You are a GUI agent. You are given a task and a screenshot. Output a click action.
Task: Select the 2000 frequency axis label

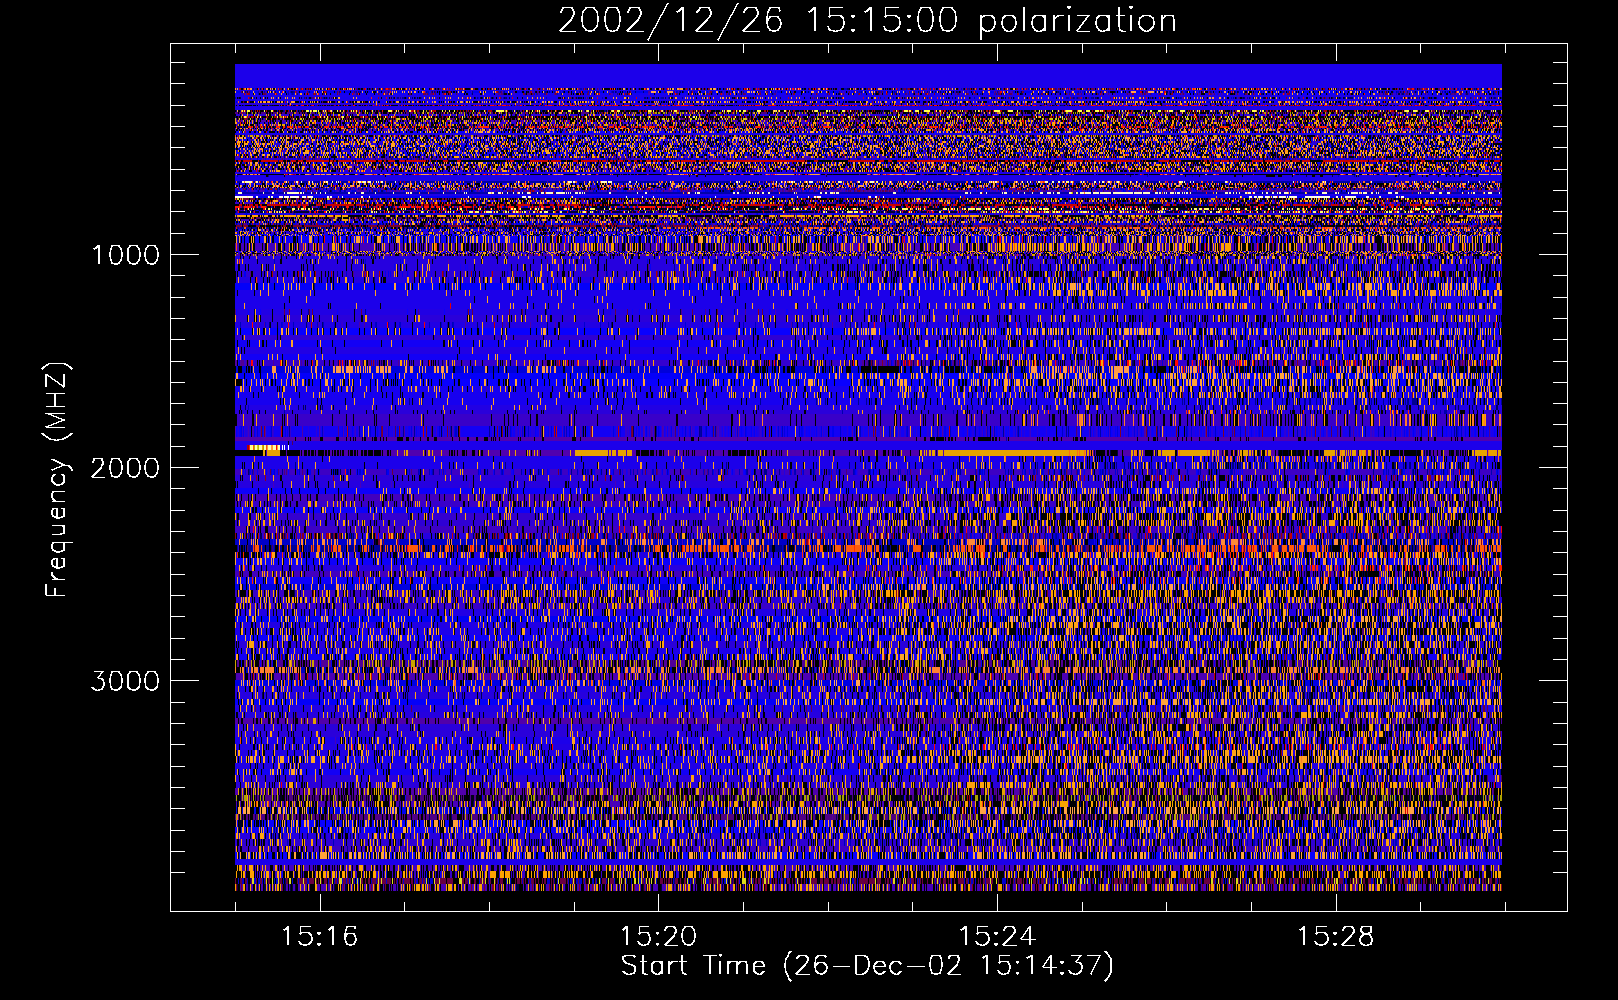click(125, 468)
